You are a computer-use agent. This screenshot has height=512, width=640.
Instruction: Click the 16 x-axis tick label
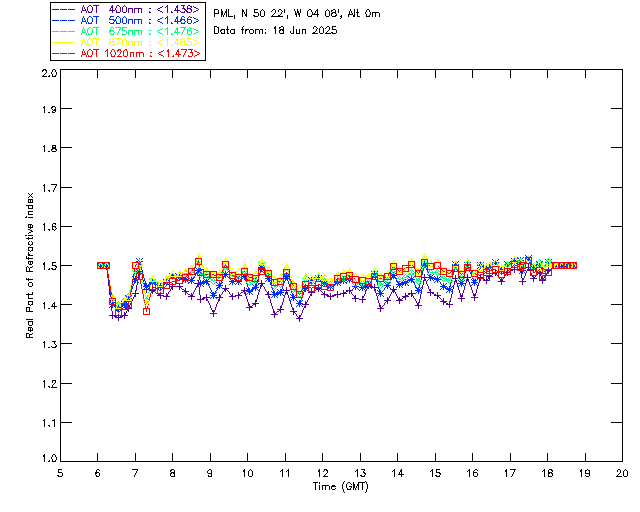tap(473, 473)
